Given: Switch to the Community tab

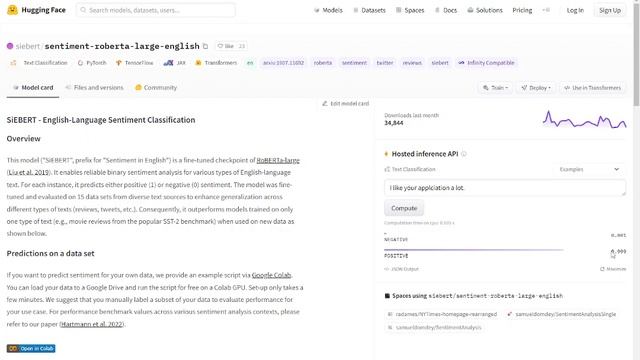Looking at the screenshot, I should point(156,88).
